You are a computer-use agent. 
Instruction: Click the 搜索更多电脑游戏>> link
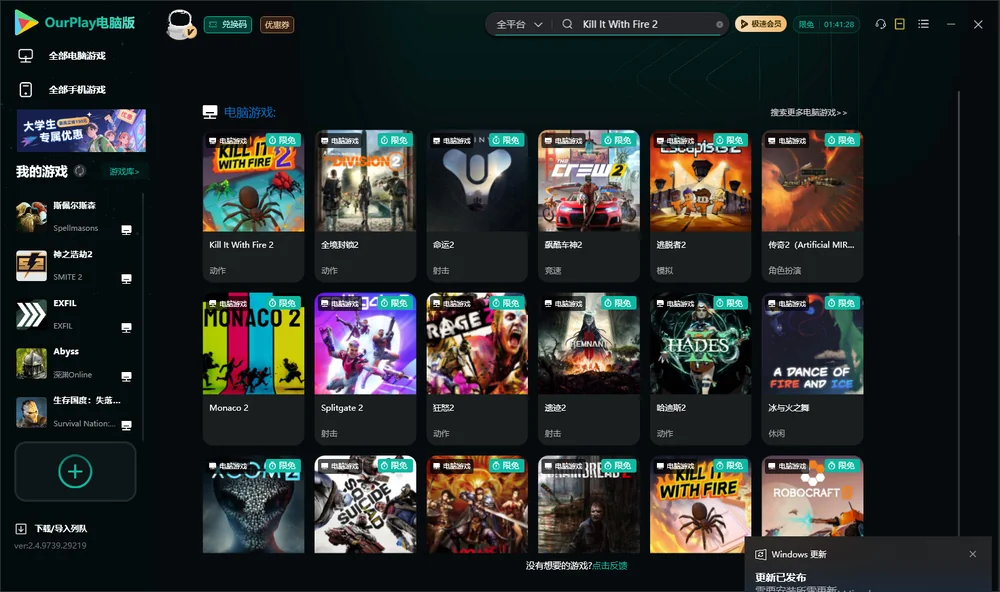tap(808, 112)
